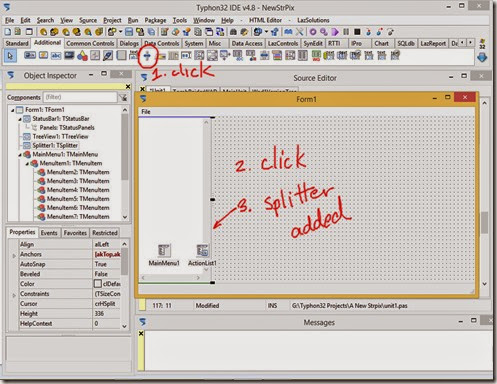Click the New Unit toolbar icon
Image resolution: width=497 pixels, height=384 pixels.
click(8, 32)
